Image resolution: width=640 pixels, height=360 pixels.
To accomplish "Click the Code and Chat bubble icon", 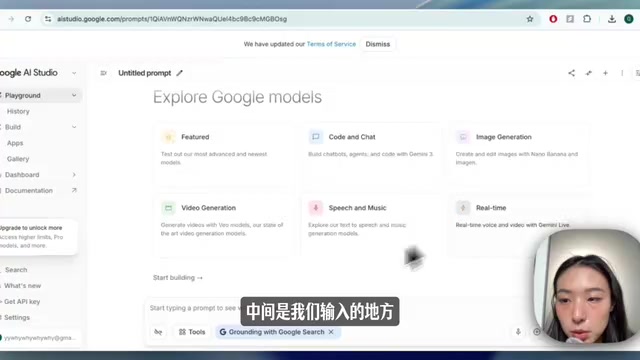I will [316, 137].
